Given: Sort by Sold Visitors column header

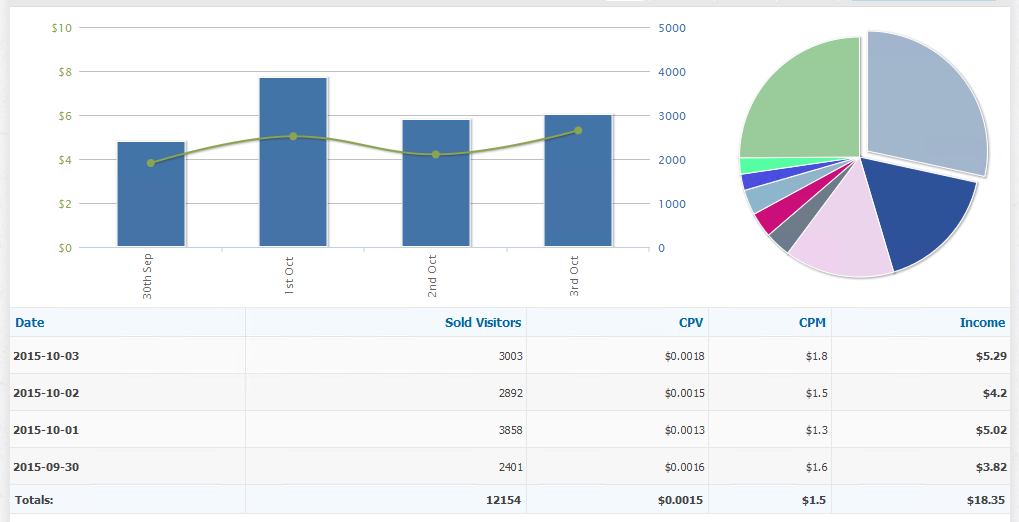Looking at the screenshot, I should 483,323.
